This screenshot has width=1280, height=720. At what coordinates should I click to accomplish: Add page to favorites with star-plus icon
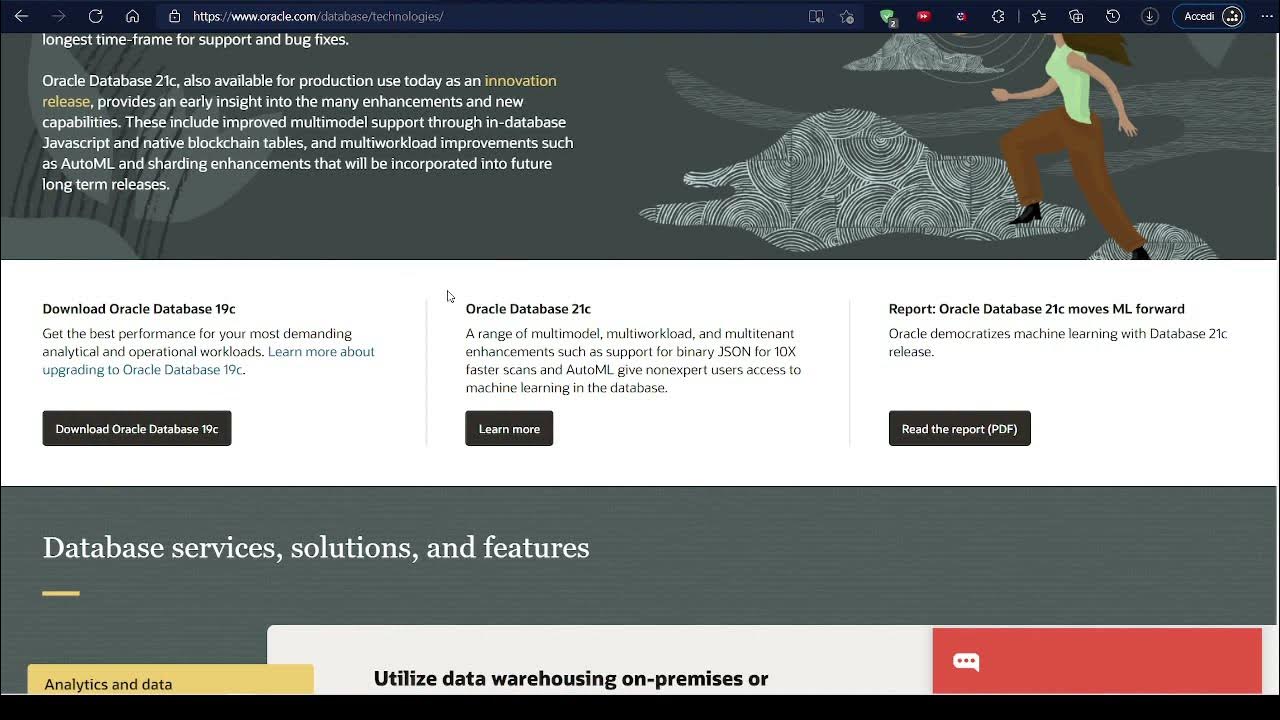pos(847,16)
